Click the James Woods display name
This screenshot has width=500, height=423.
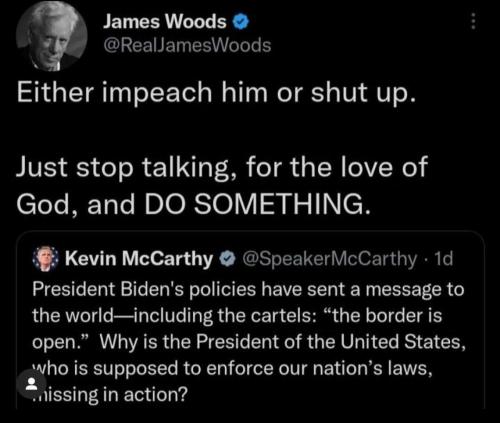tap(164, 22)
